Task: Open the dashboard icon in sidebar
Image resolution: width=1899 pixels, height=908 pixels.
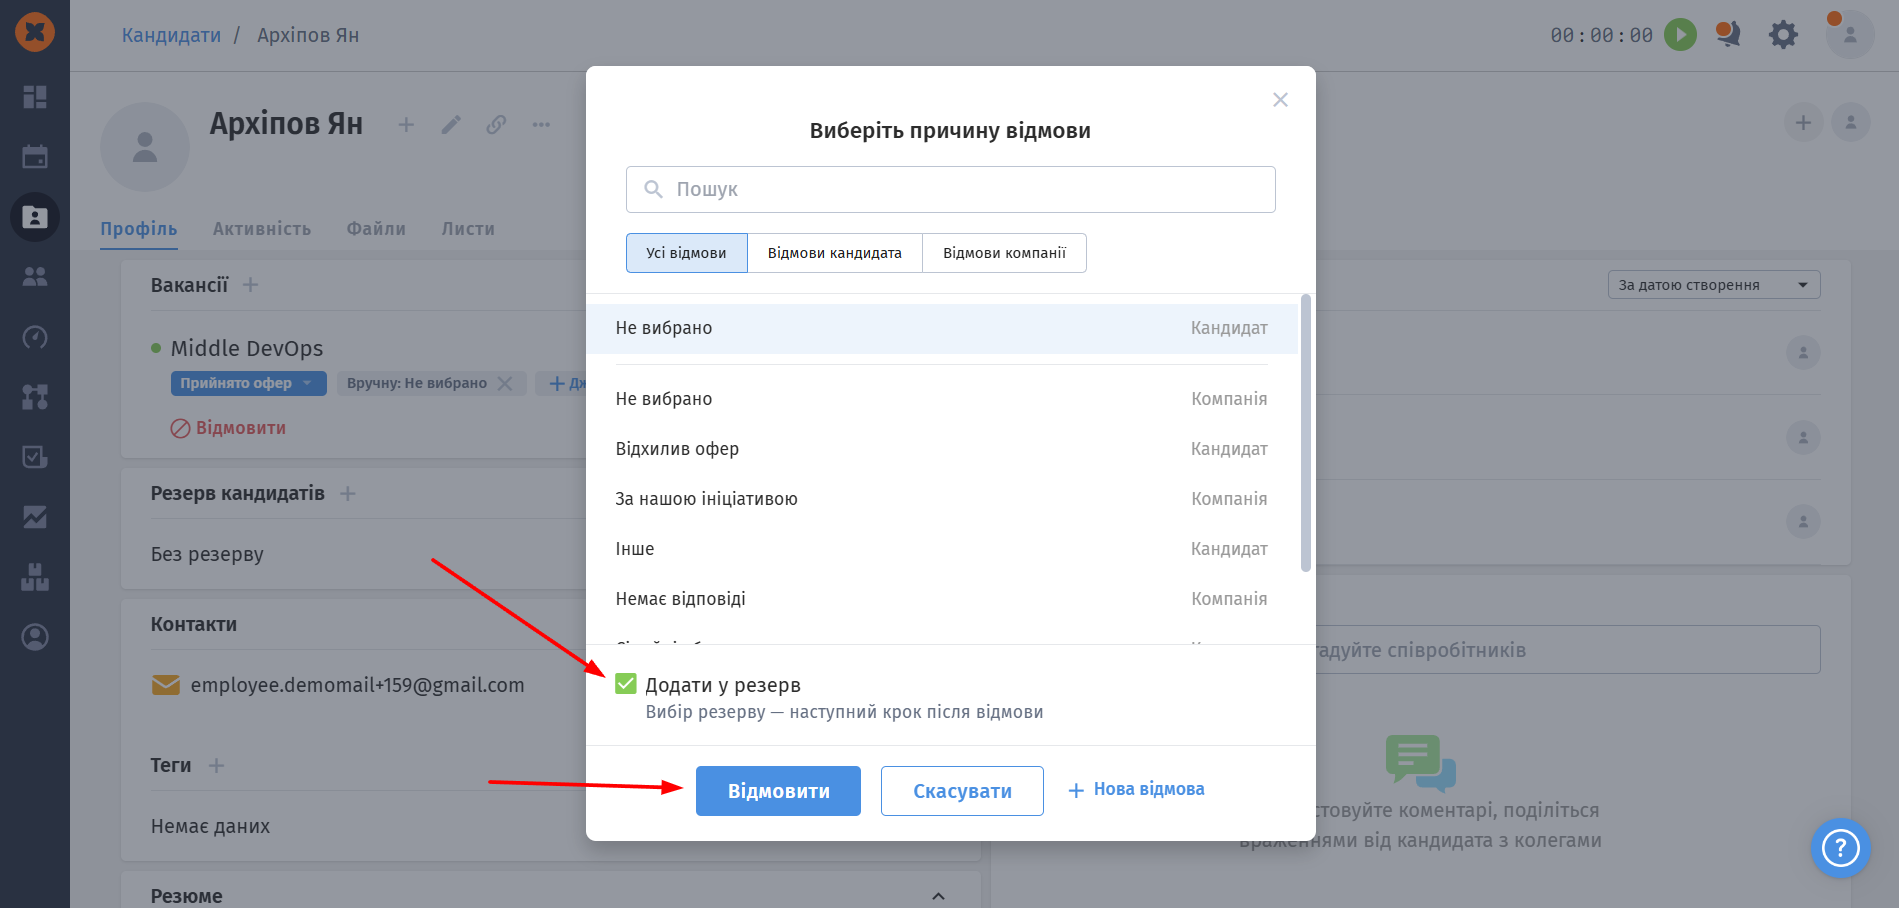Action: point(35,97)
